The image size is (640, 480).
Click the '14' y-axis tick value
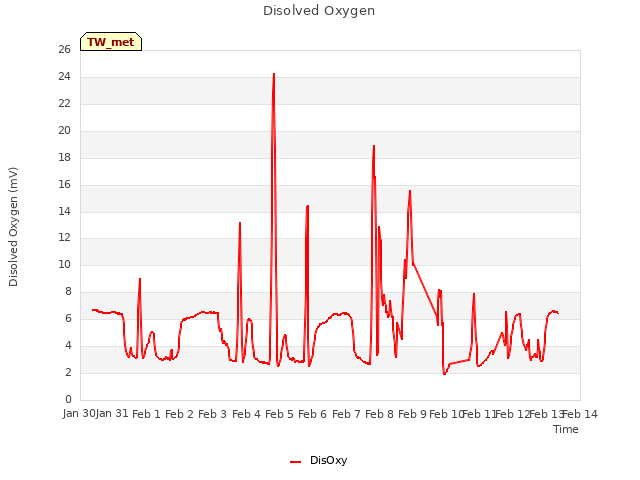64,211
